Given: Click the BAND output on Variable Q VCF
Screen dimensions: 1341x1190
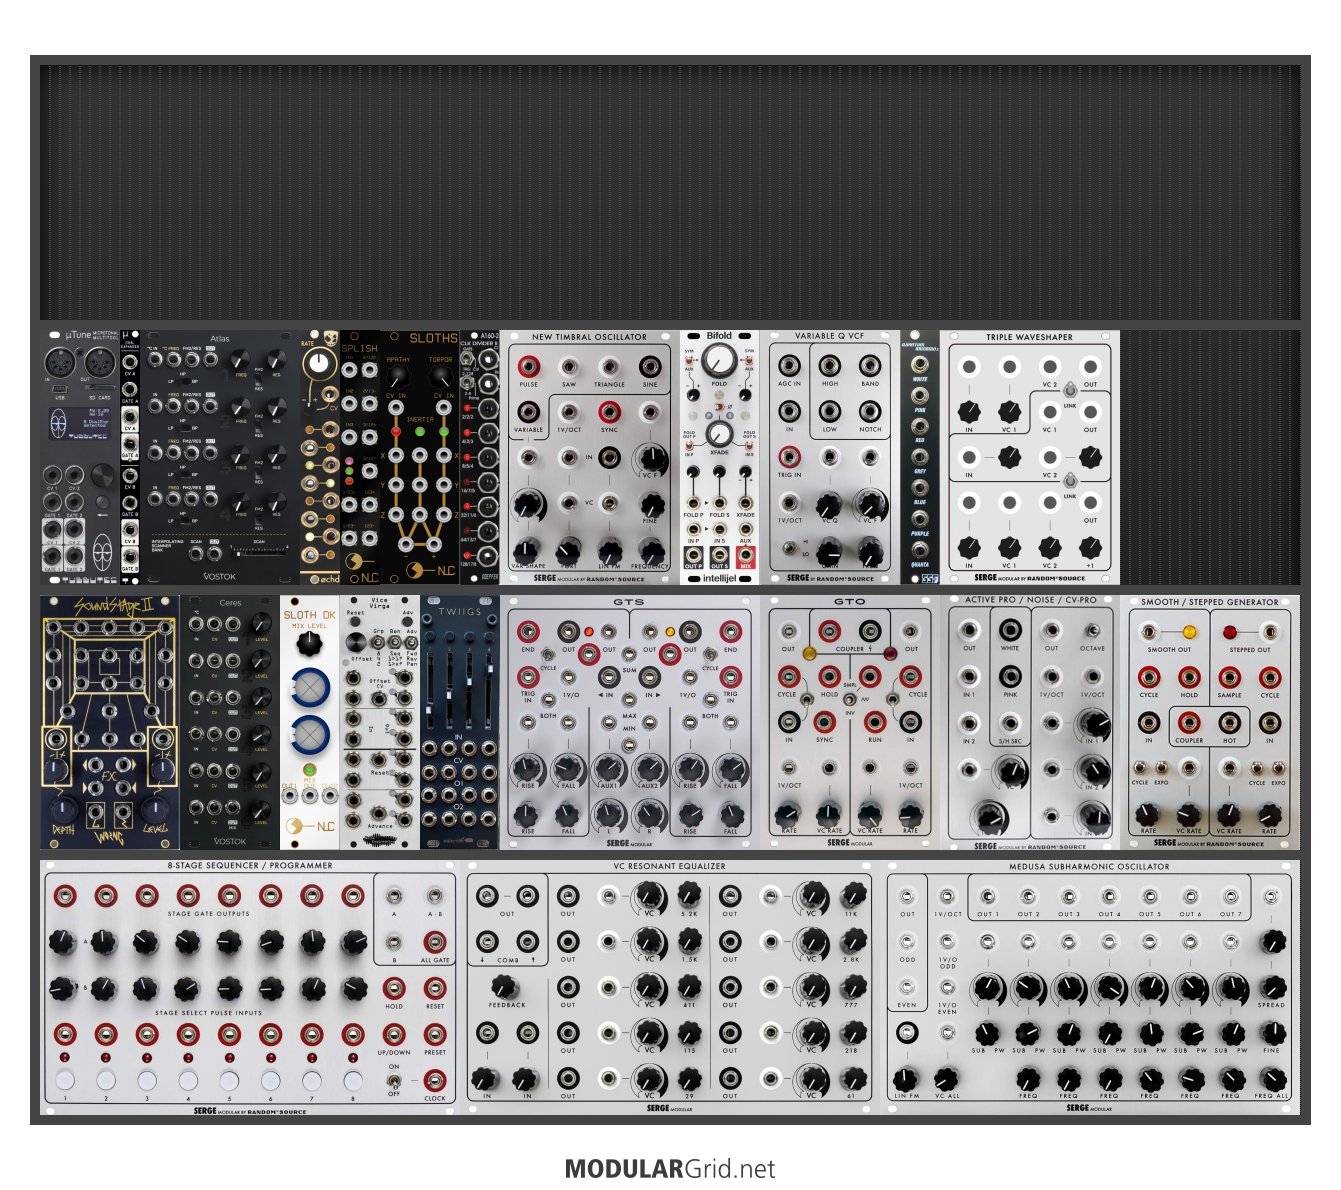Looking at the screenshot, I should 870,366.
